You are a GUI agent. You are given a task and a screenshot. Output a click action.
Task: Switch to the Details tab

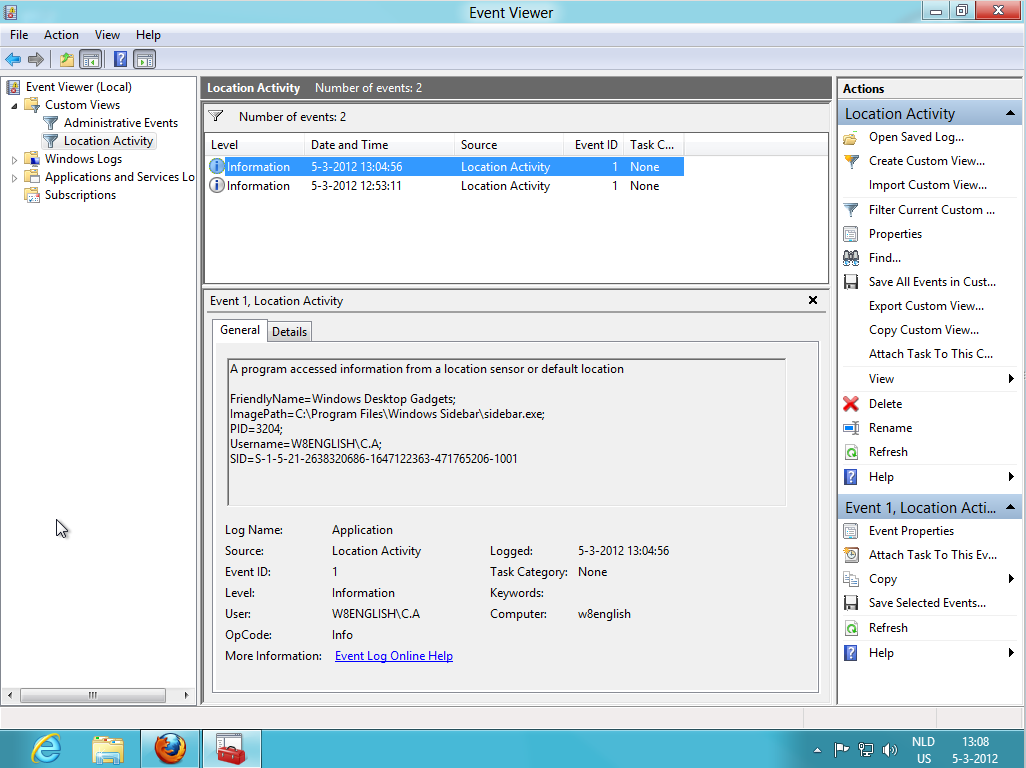click(289, 332)
